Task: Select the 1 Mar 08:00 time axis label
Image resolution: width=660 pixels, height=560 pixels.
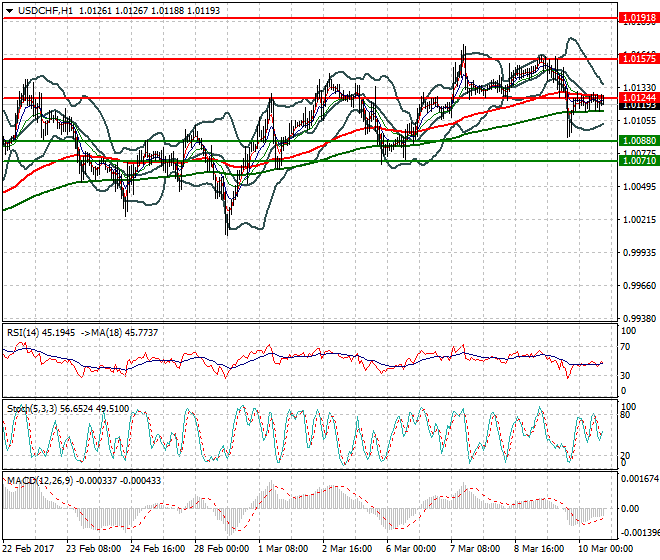Action: [283, 549]
